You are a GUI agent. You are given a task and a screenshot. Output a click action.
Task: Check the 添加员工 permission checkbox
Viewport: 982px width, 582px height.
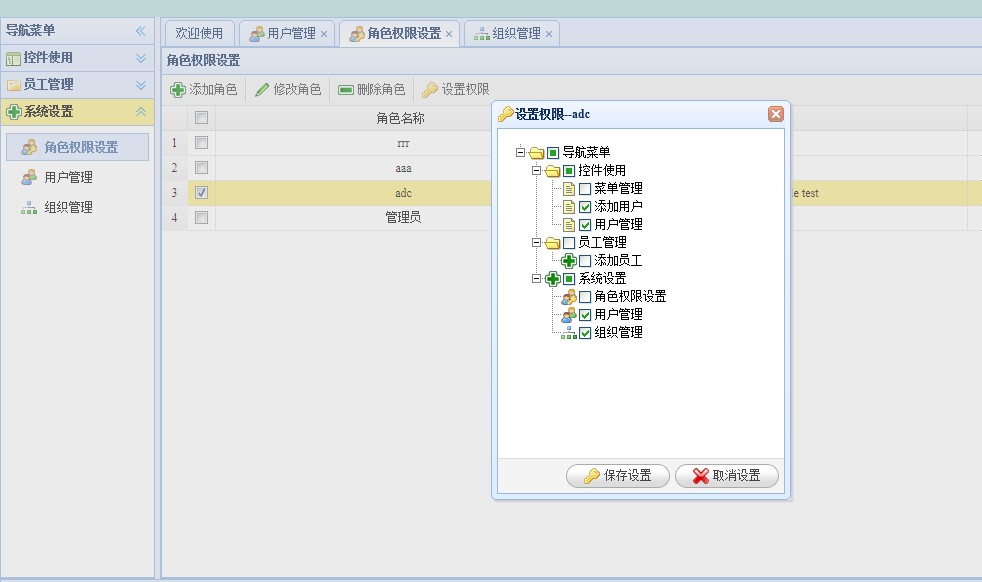tap(585, 261)
